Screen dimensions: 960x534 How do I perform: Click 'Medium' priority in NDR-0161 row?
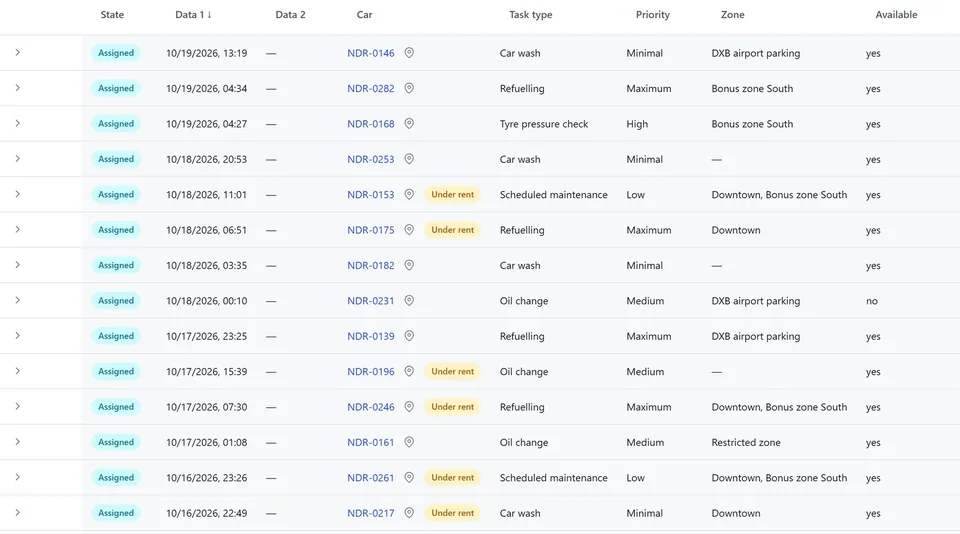(x=645, y=442)
